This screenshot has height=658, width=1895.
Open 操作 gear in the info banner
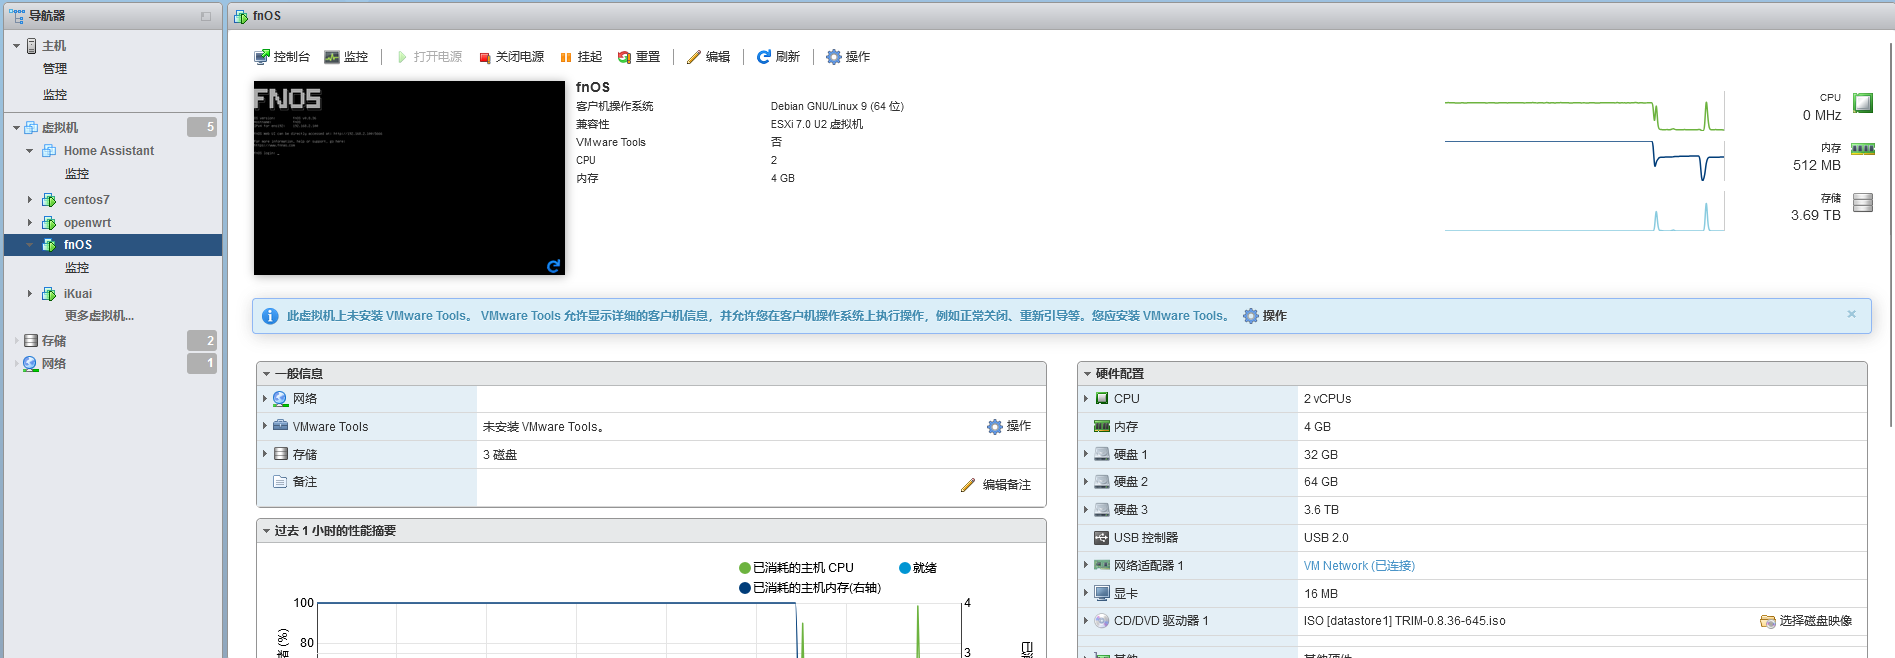pyautogui.click(x=1265, y=316)
